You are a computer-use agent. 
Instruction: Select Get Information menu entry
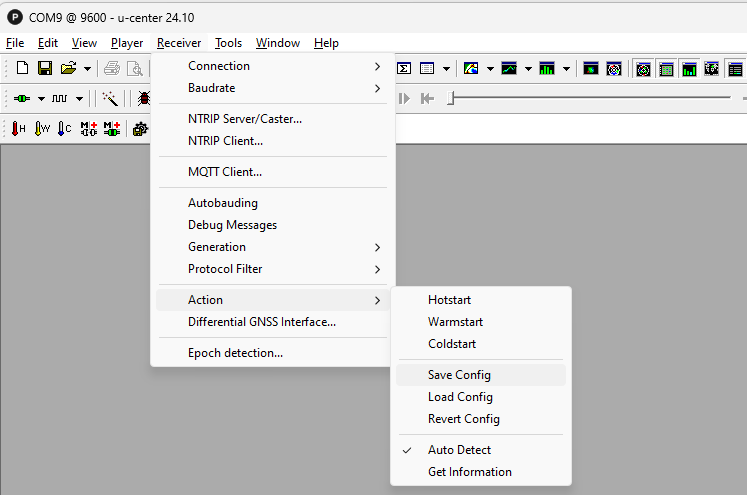click(x=481, y=472)
